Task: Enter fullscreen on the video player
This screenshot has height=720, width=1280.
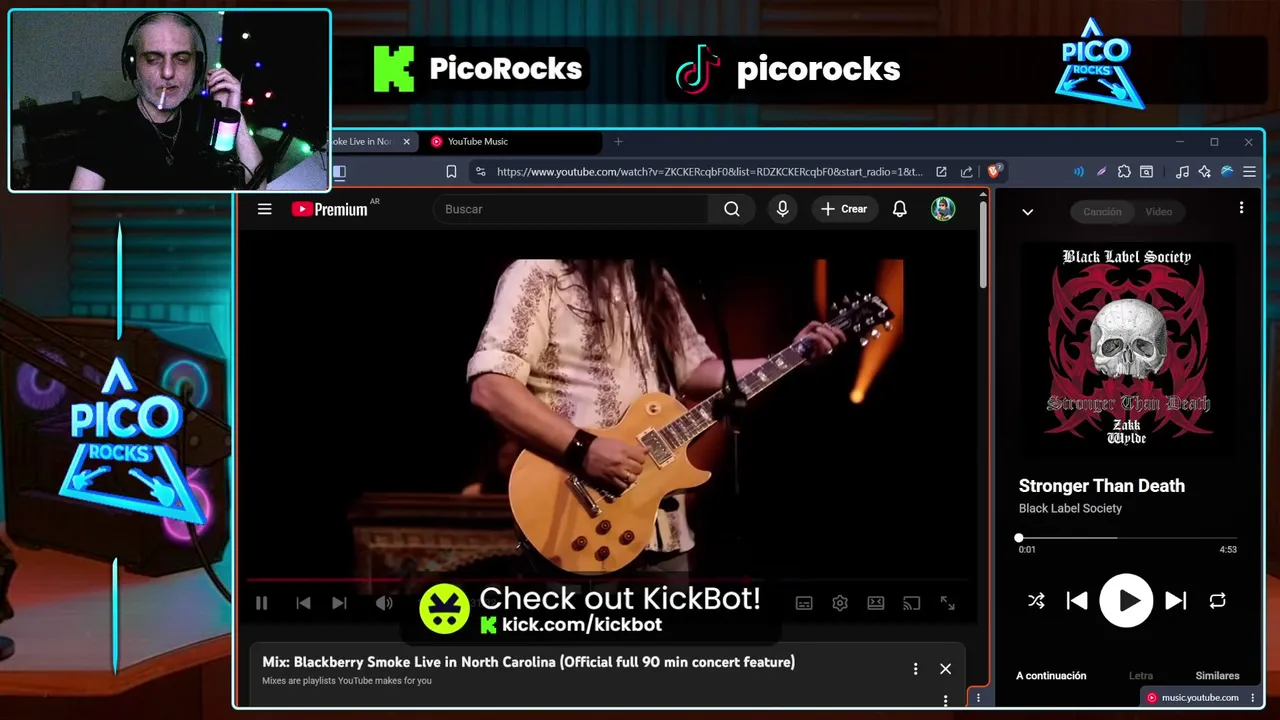Action: click(947, 603)
